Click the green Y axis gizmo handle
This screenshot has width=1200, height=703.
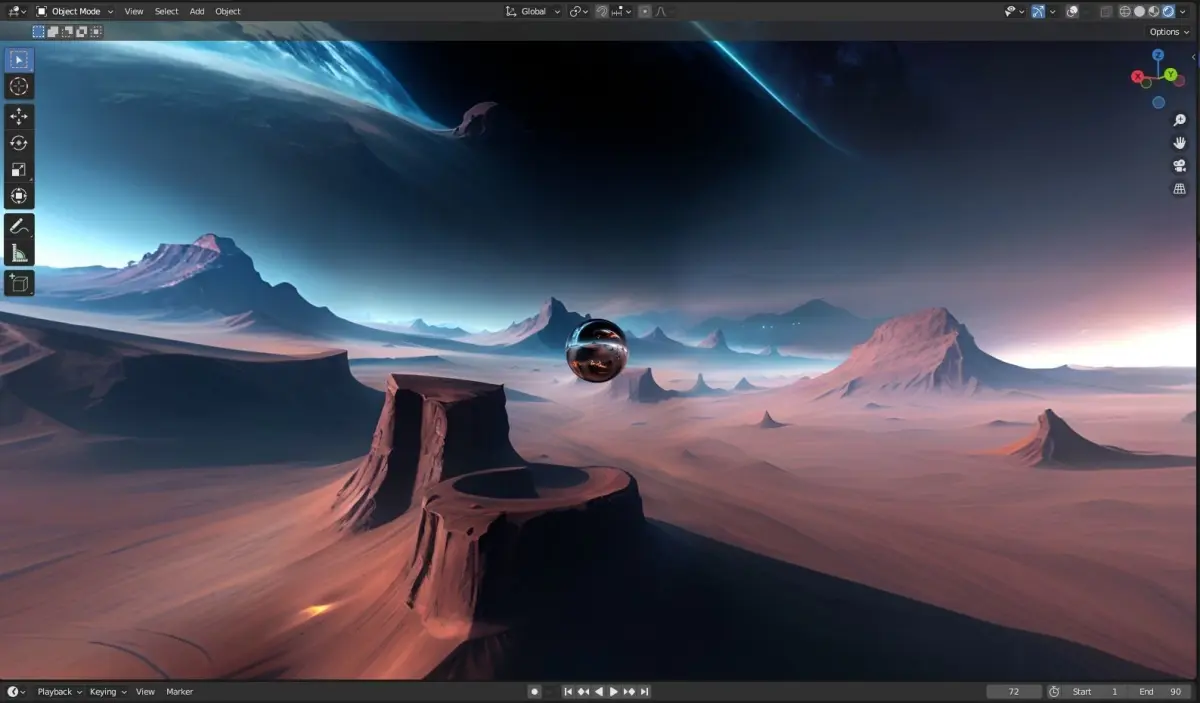1170,75
